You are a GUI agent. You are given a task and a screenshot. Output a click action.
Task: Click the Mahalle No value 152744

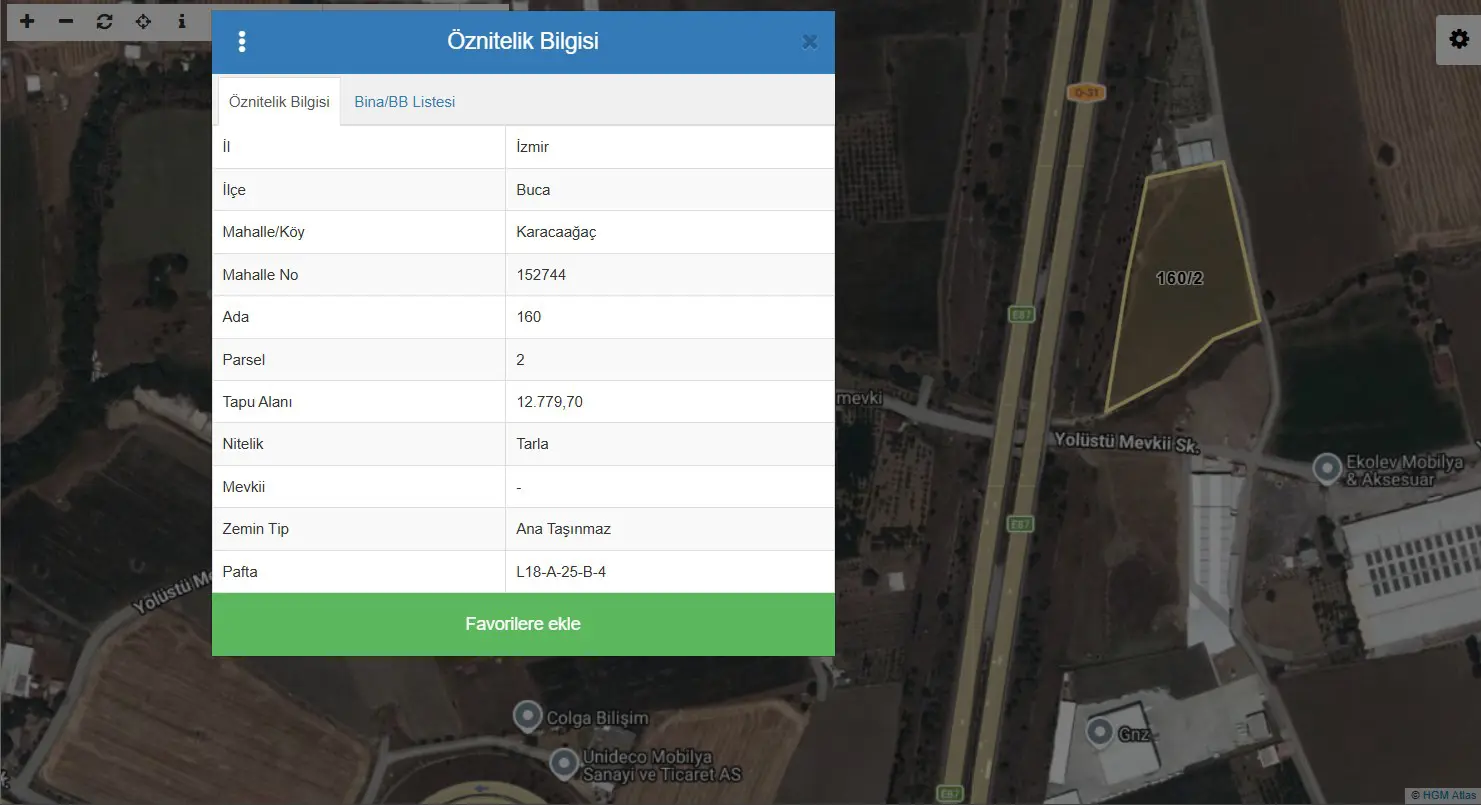tap(541, 275)
